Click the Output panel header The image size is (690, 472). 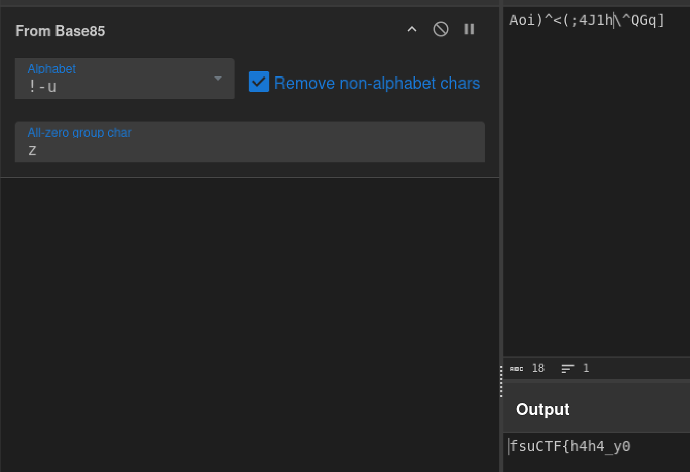coord(596,409)
